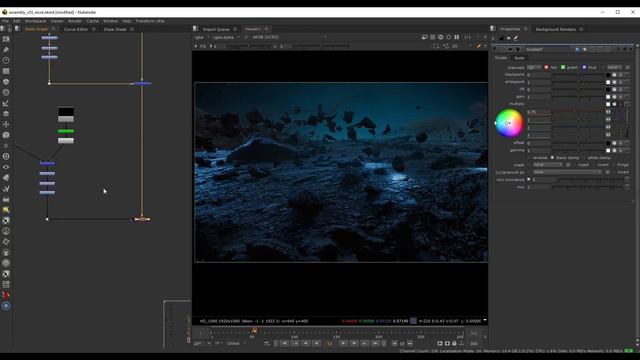Enable the fringe checkbox
Screen dimensions: 640x360
(614, 165)
